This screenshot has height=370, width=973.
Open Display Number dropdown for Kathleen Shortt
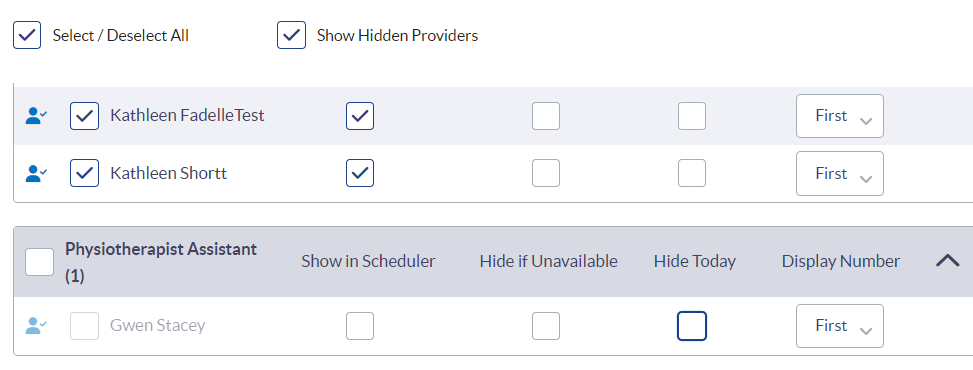pyautogui.click(x=840, y=173)
